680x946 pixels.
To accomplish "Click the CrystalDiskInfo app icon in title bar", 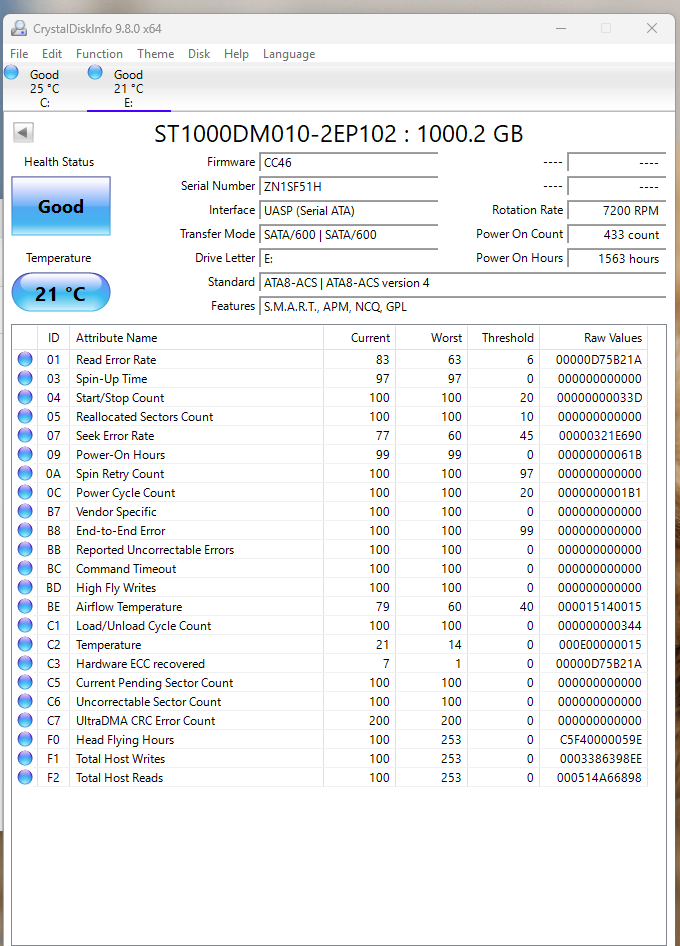I will coord(19,28).
